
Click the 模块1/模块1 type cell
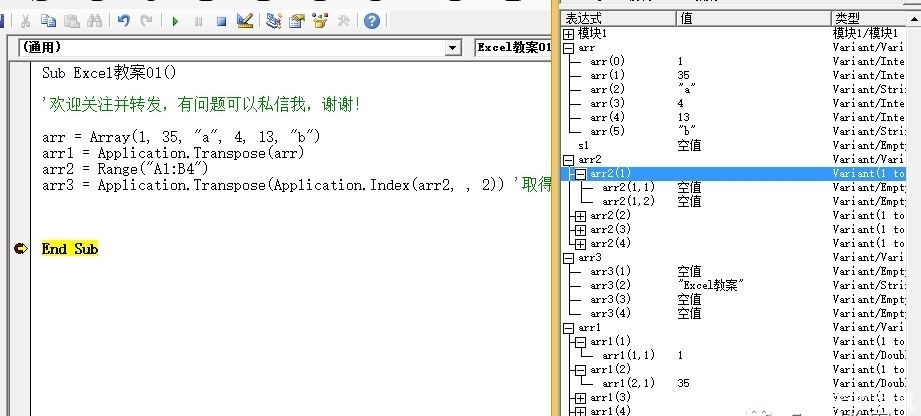[x=865, y=34]
